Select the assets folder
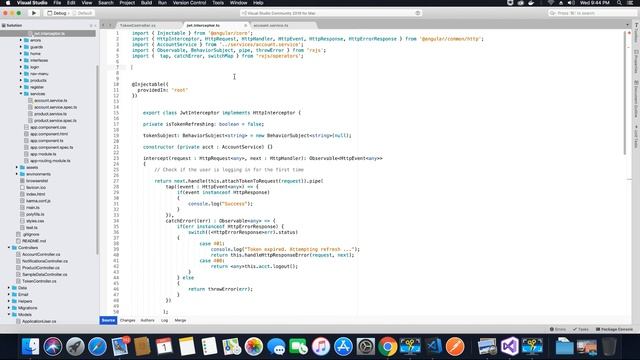Image resolution: width=640 pixels, height=360 pixels. click(x=32, y=167)
